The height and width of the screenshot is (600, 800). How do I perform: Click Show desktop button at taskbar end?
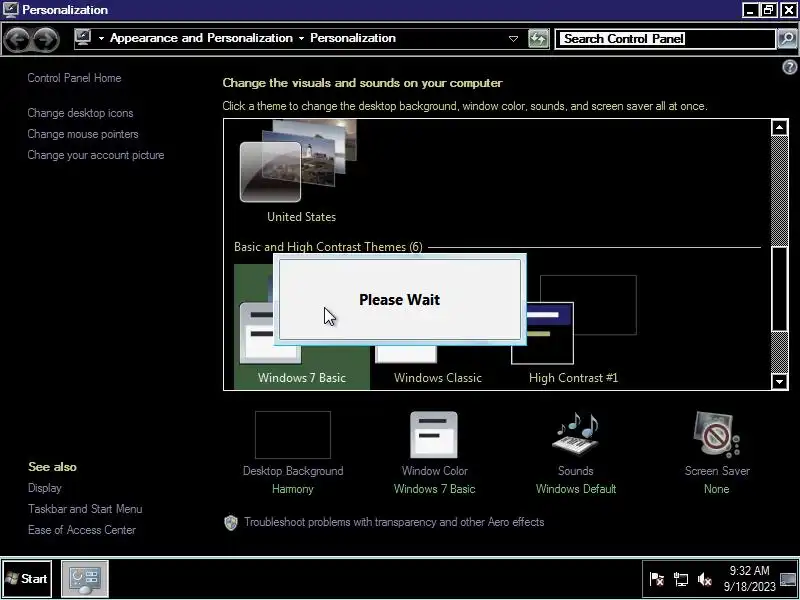(x=788, y=579)
